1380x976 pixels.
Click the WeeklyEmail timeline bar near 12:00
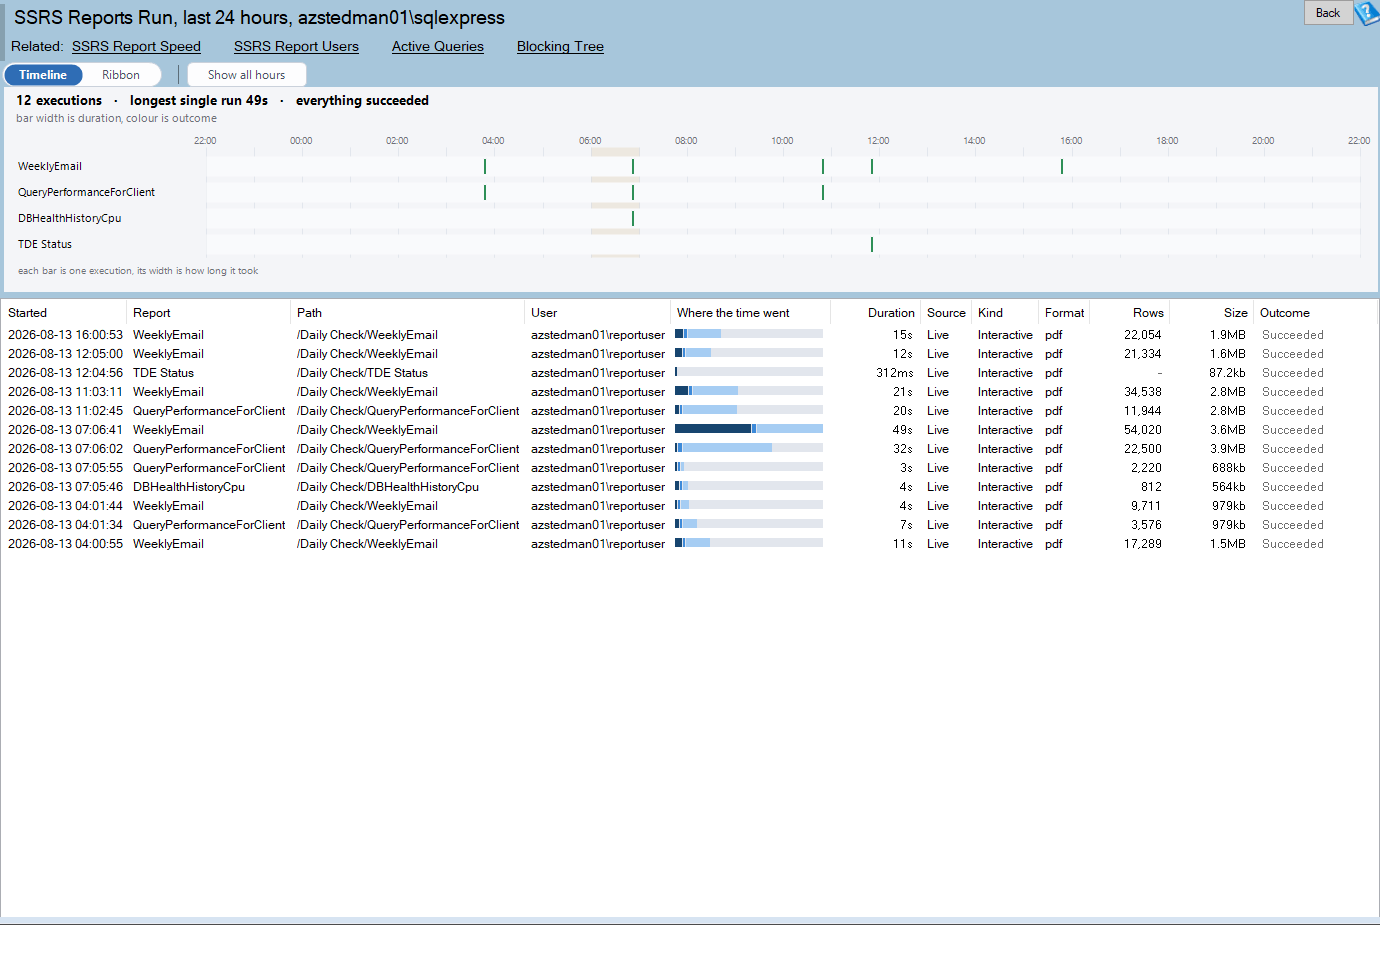point(872,166)
